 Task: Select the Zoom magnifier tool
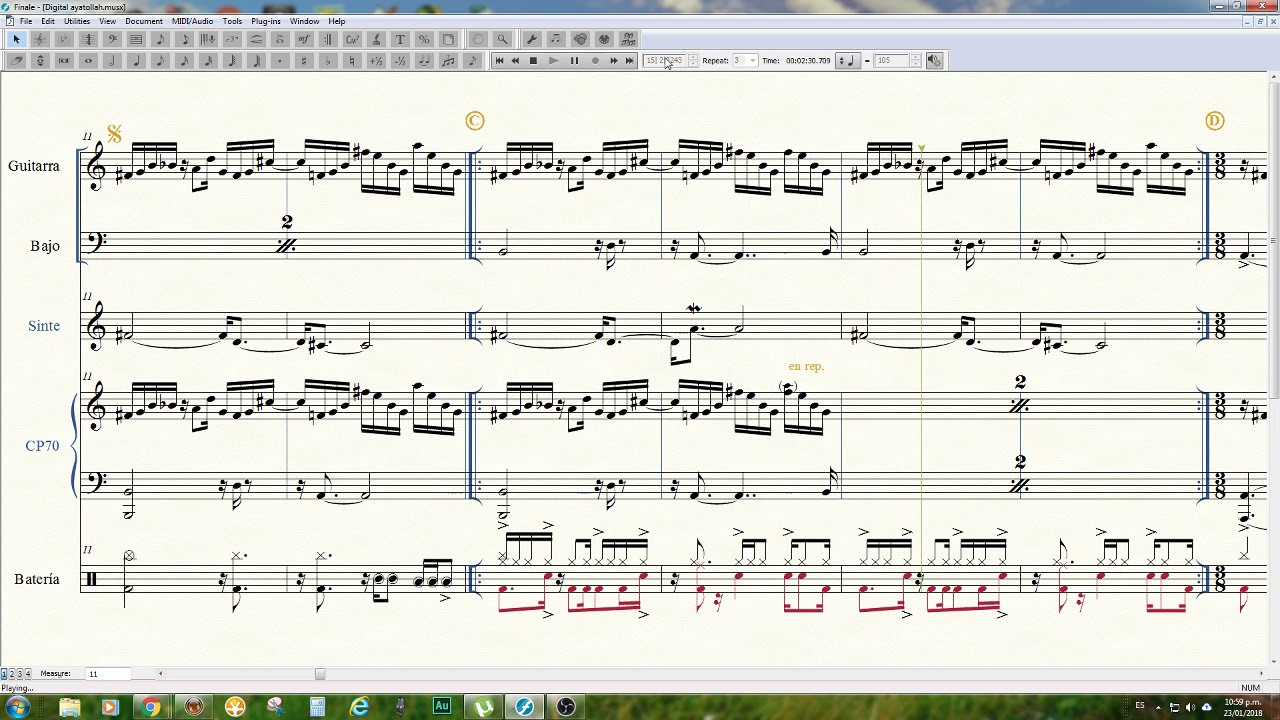(x=502, y=39)
